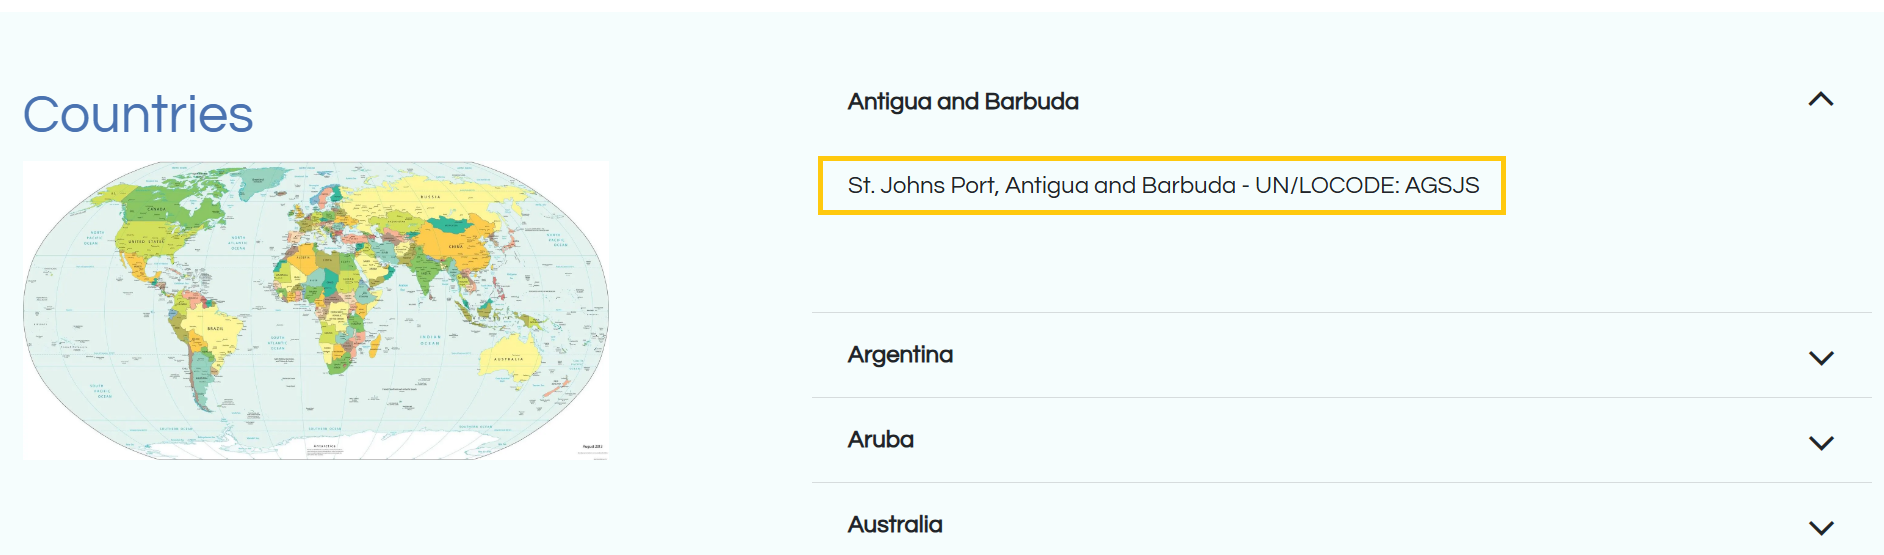Expand the Aruba chevron arrow
The height and width of the screenshot is (555, 1884).
point(1821,443)
